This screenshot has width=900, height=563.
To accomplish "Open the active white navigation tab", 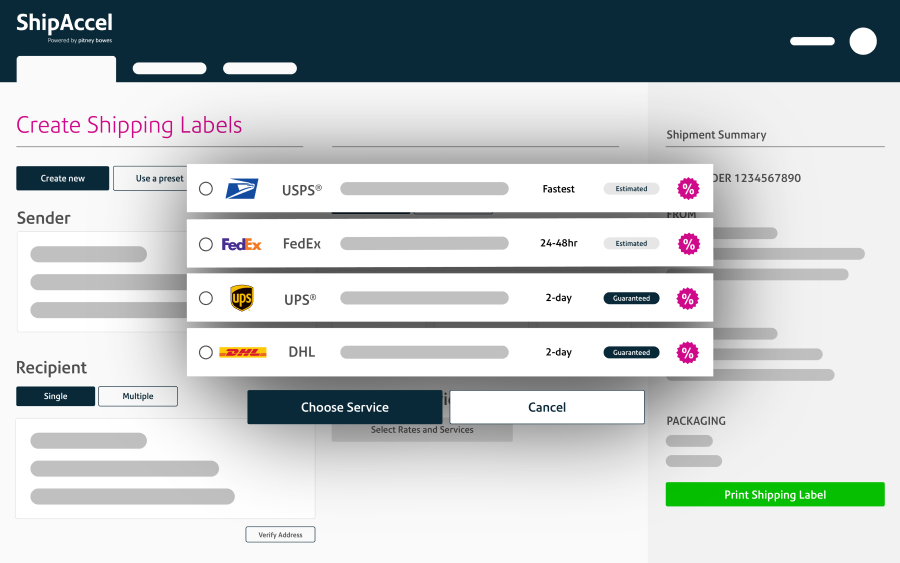I will coord(66,69).
